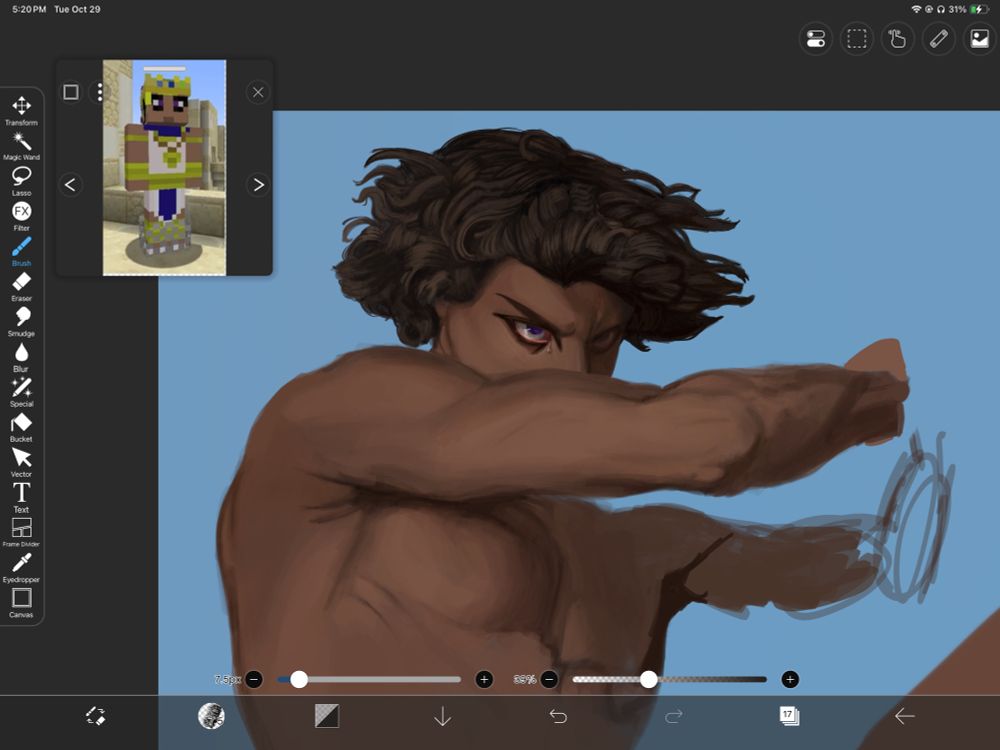Open the ruler tool

(938, 39)
